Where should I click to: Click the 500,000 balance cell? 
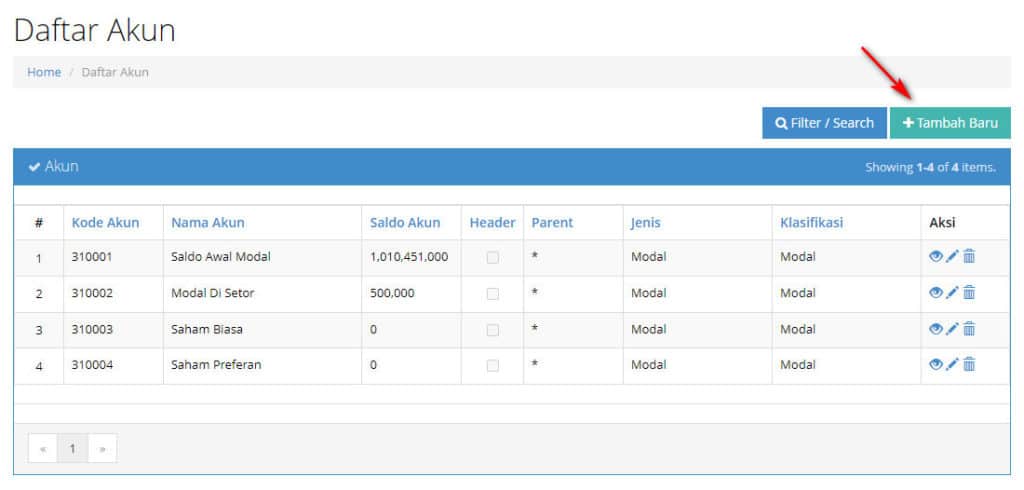411,294
